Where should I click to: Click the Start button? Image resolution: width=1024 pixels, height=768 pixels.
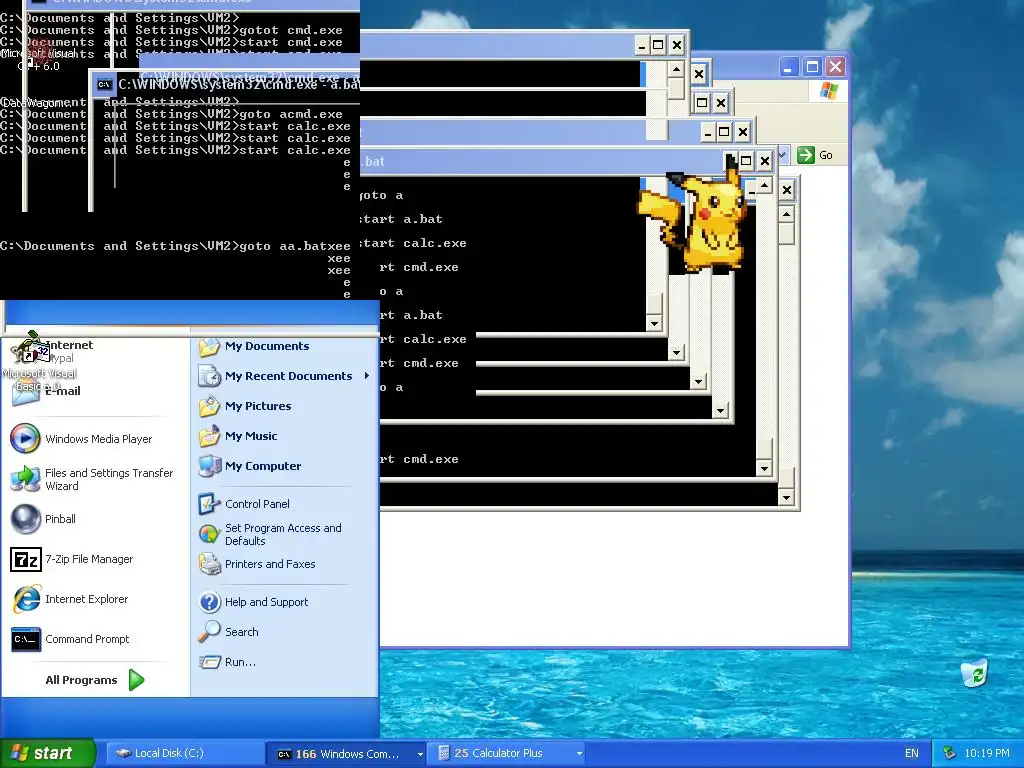click(47, 753)
